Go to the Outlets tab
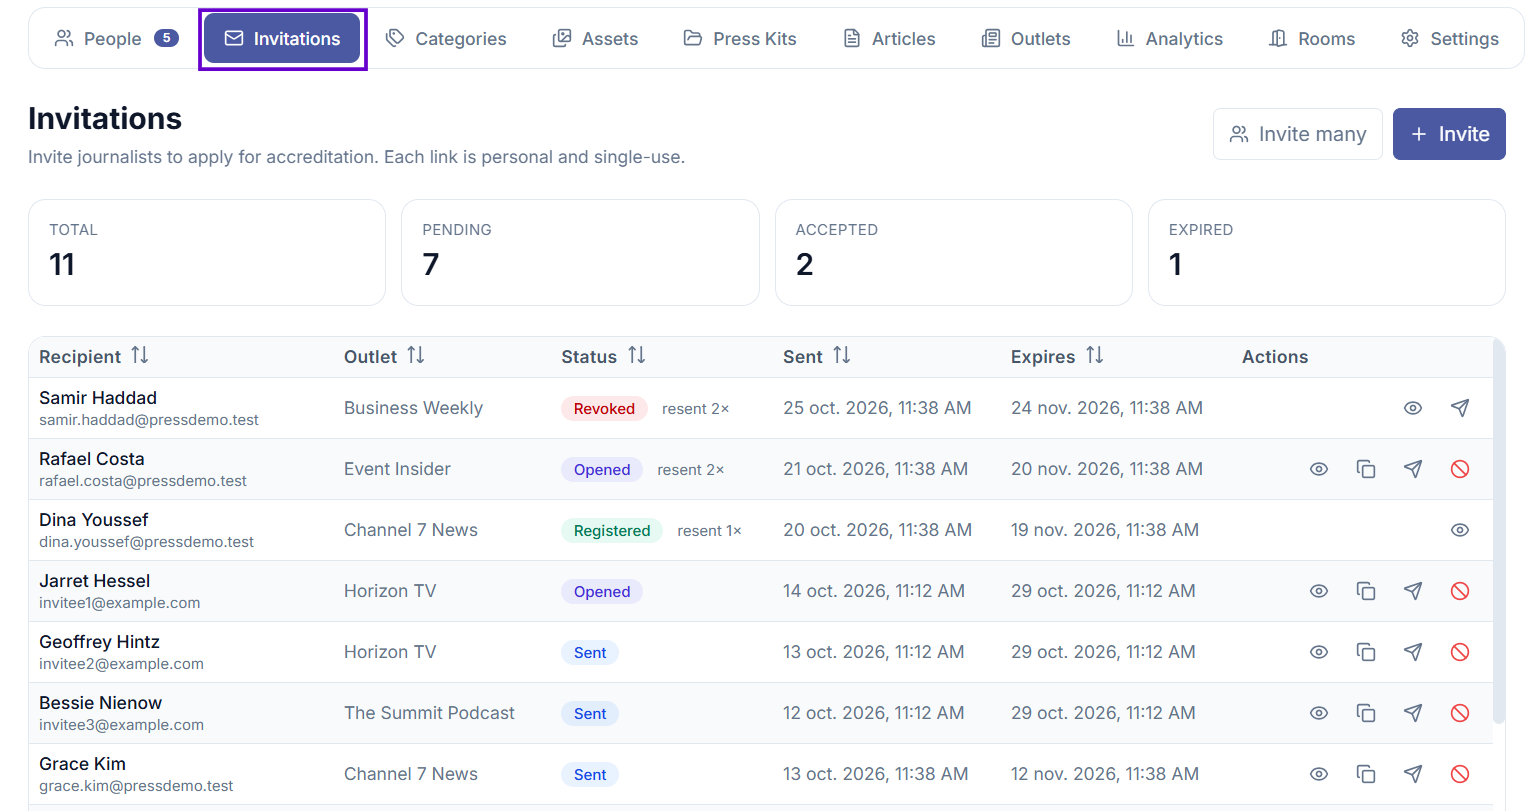The width and height of the screenshot is (1532, 811). coord(1026,39)
